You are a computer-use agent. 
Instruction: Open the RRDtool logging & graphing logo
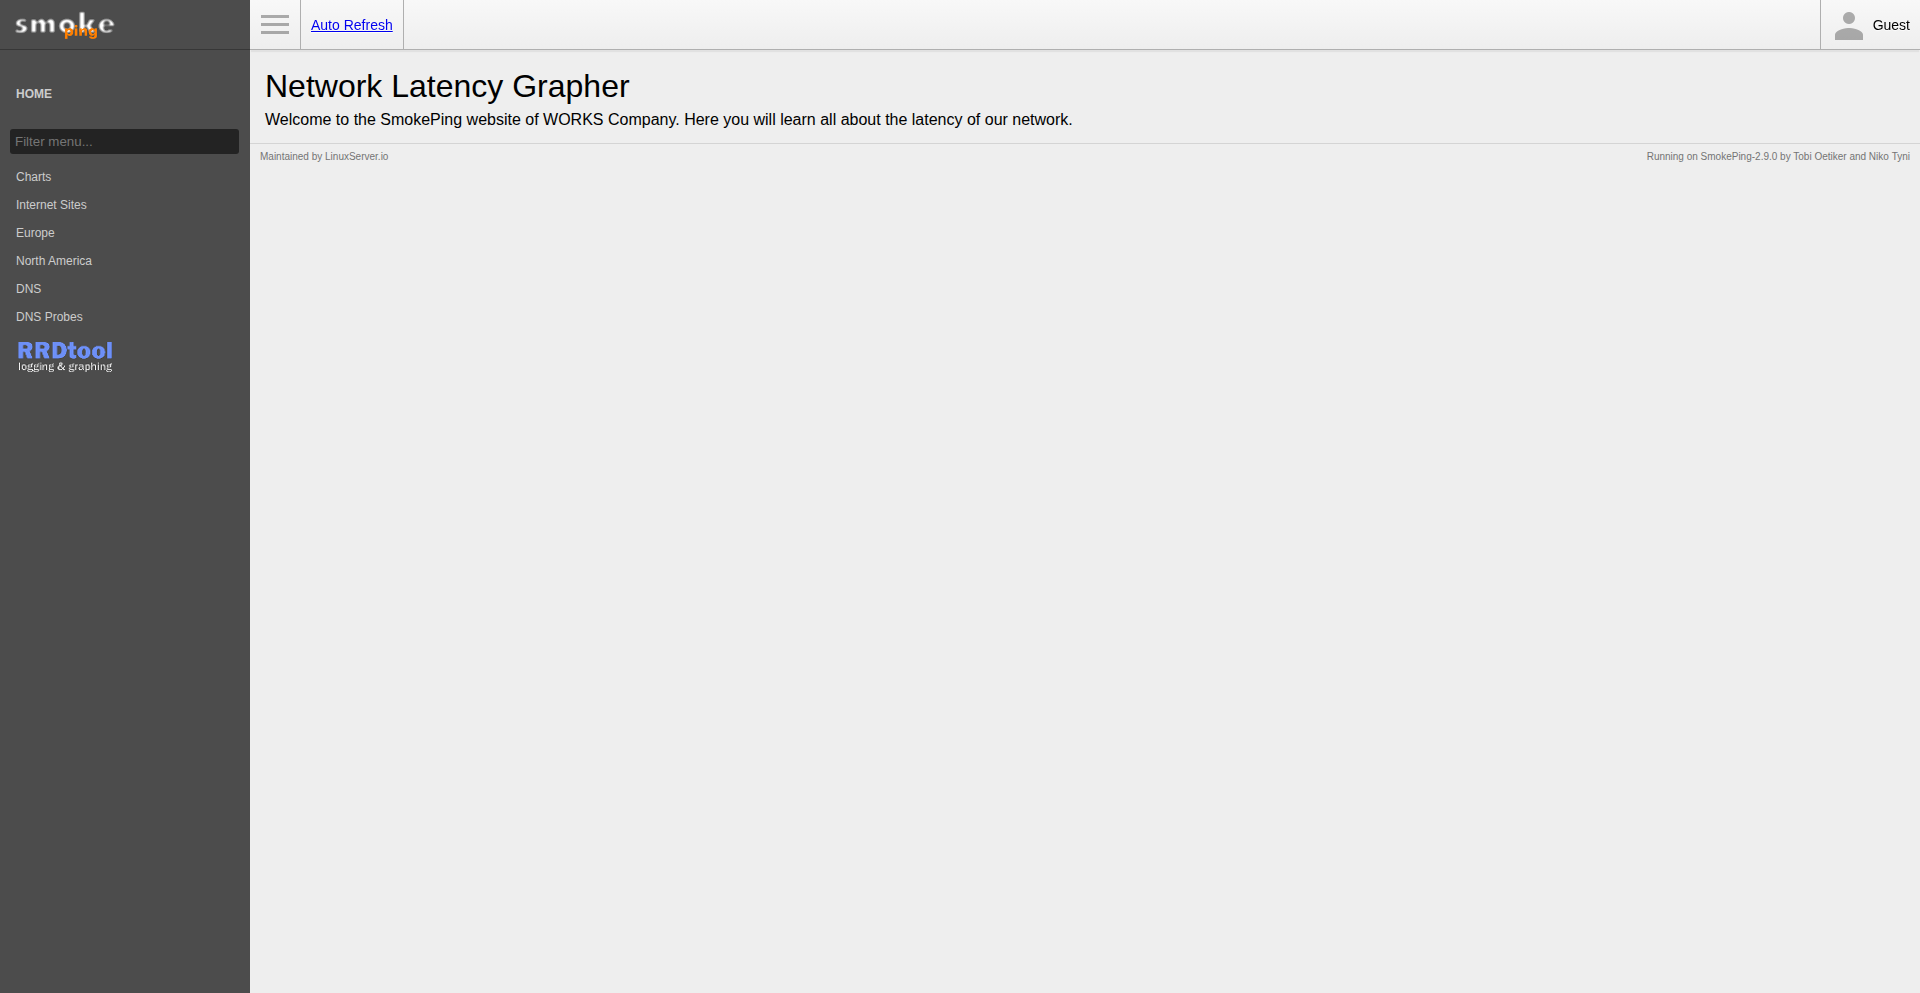coord(65,356)
